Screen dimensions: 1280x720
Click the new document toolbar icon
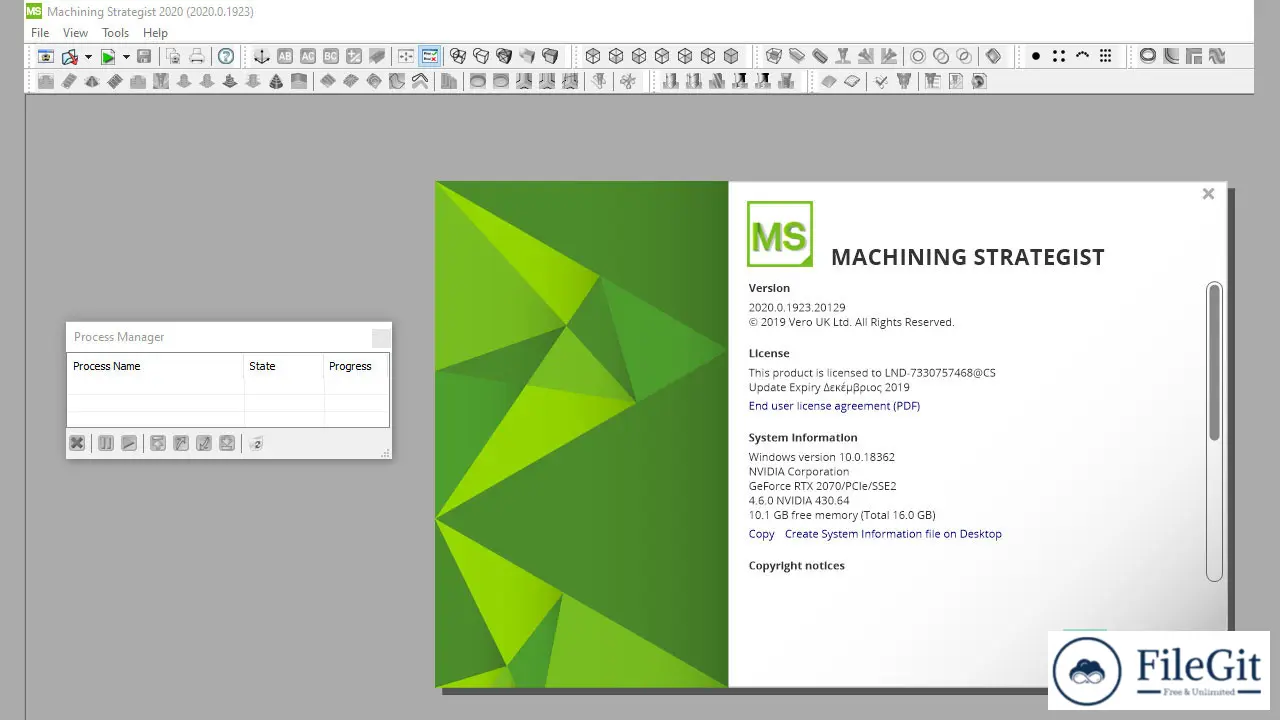click(x=46, y=57)
